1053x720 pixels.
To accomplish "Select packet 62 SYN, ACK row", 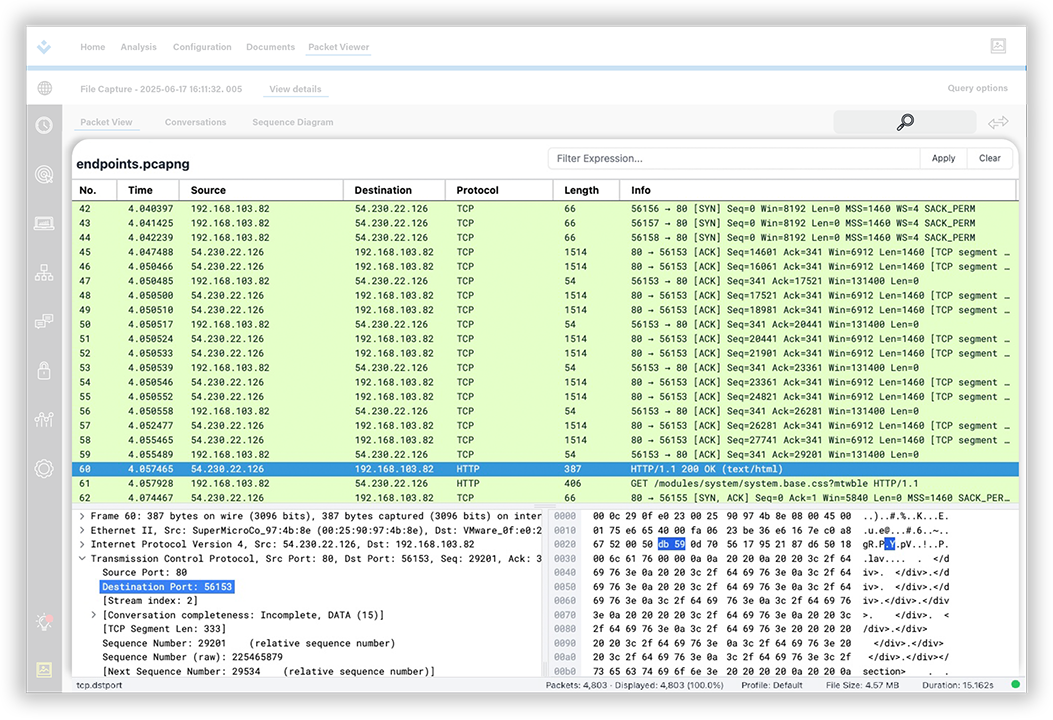I will 545,498.
